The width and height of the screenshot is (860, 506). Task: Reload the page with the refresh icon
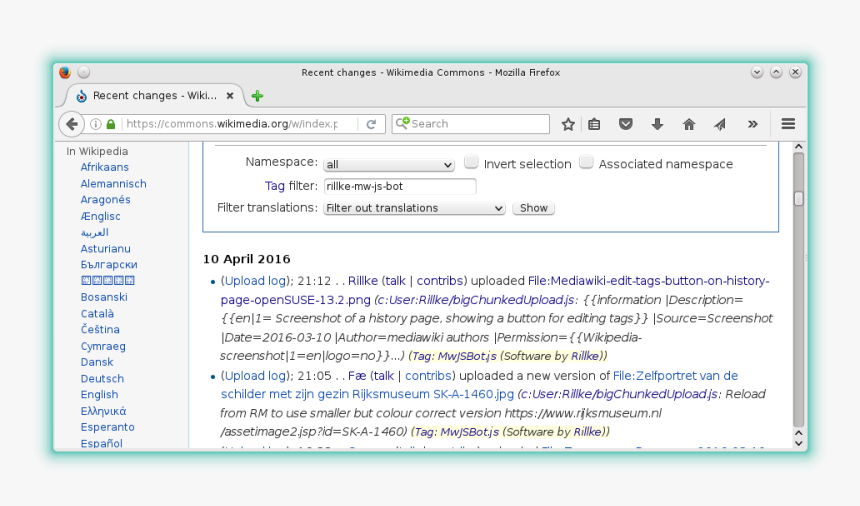coord(371,124)
